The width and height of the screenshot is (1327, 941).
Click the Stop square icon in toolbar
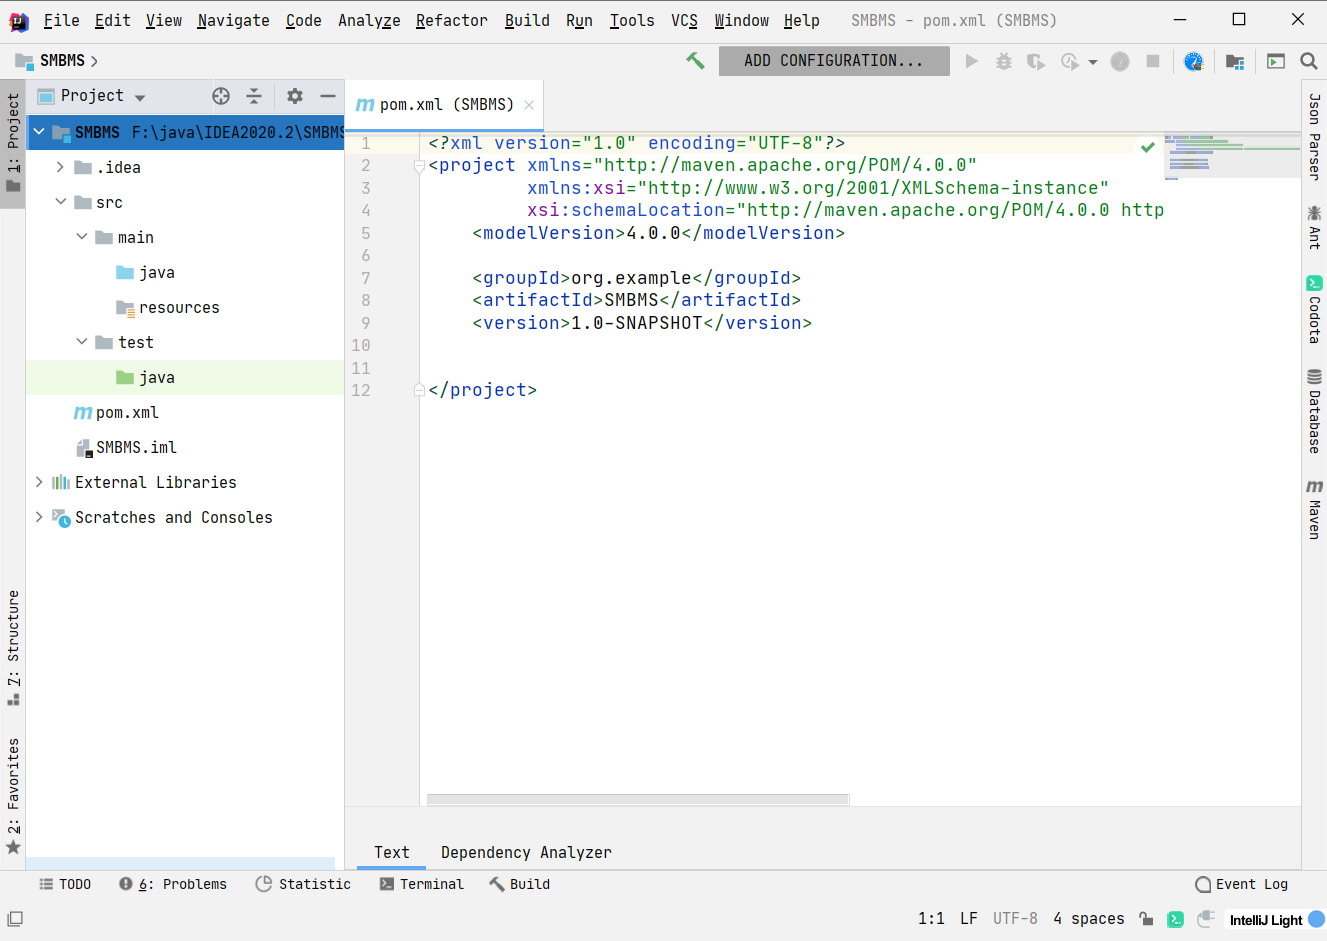(1153, 61)
